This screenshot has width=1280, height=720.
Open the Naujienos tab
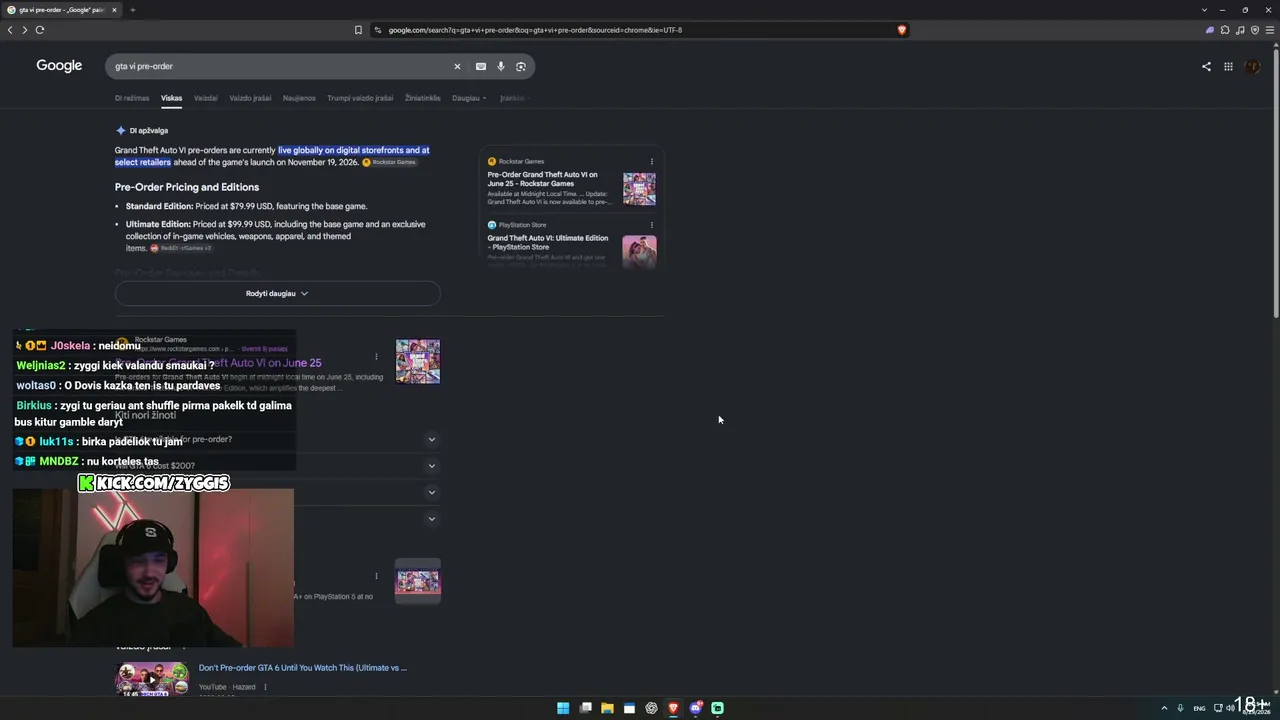pos(299,98)
